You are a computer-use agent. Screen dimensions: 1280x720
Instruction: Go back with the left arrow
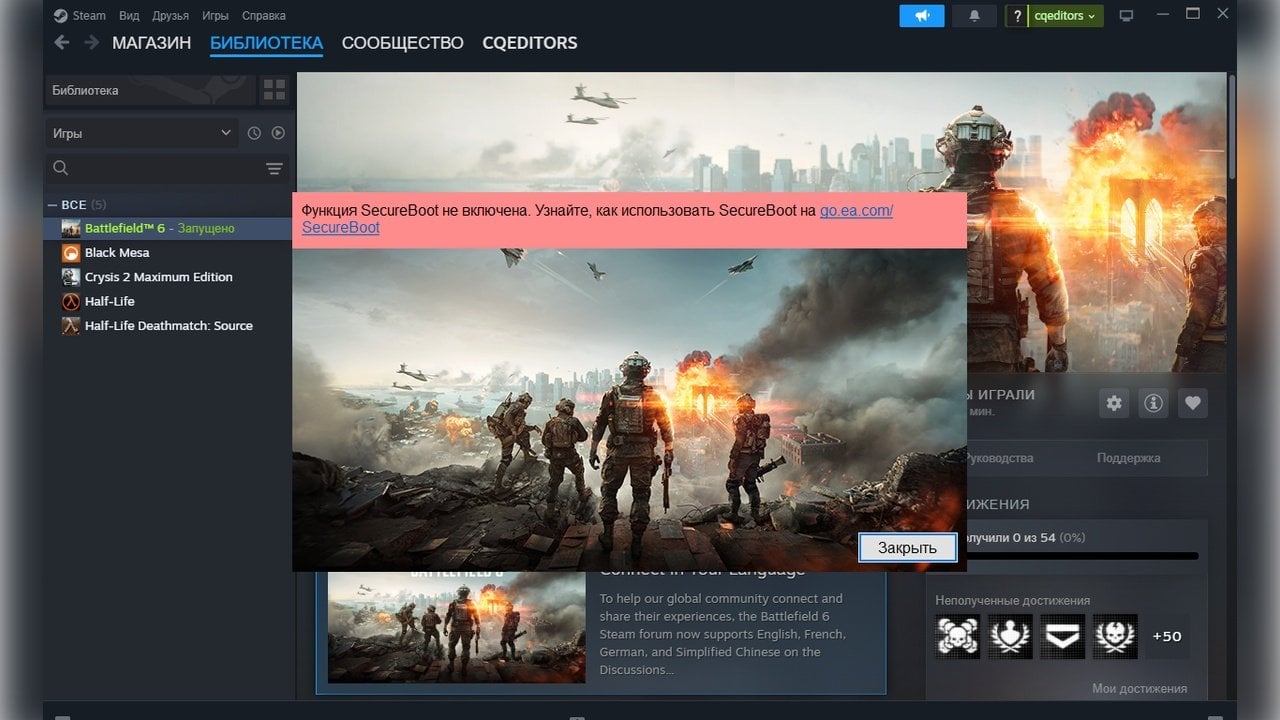point(62,42)
